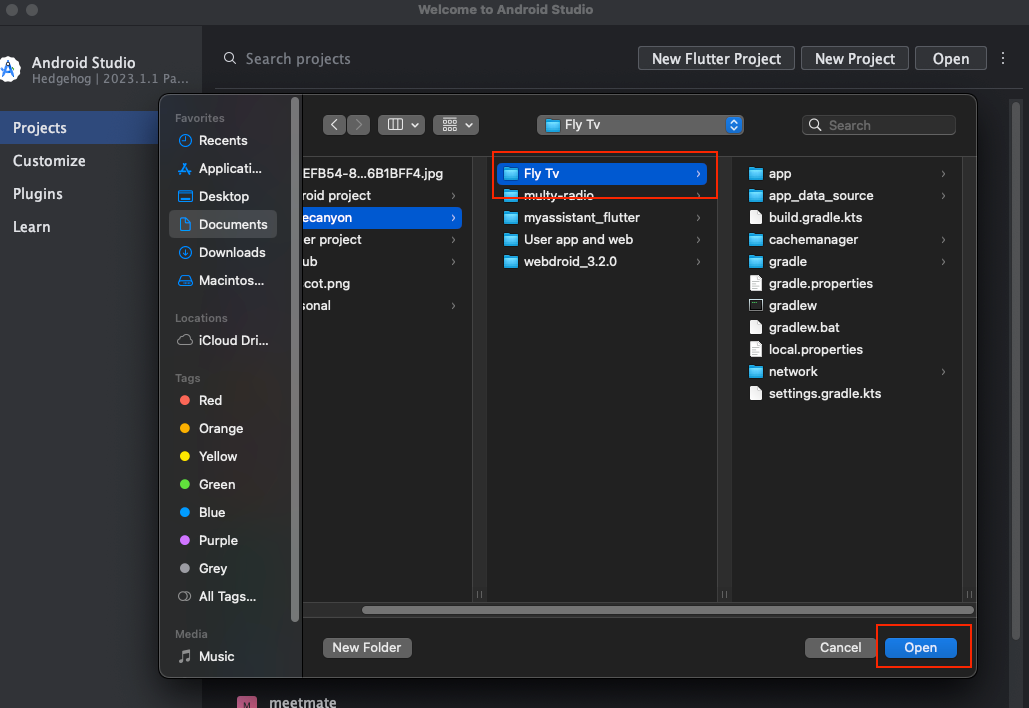Click the Music media item
This screenshot has width=1029, height=708.
(216, 657)
